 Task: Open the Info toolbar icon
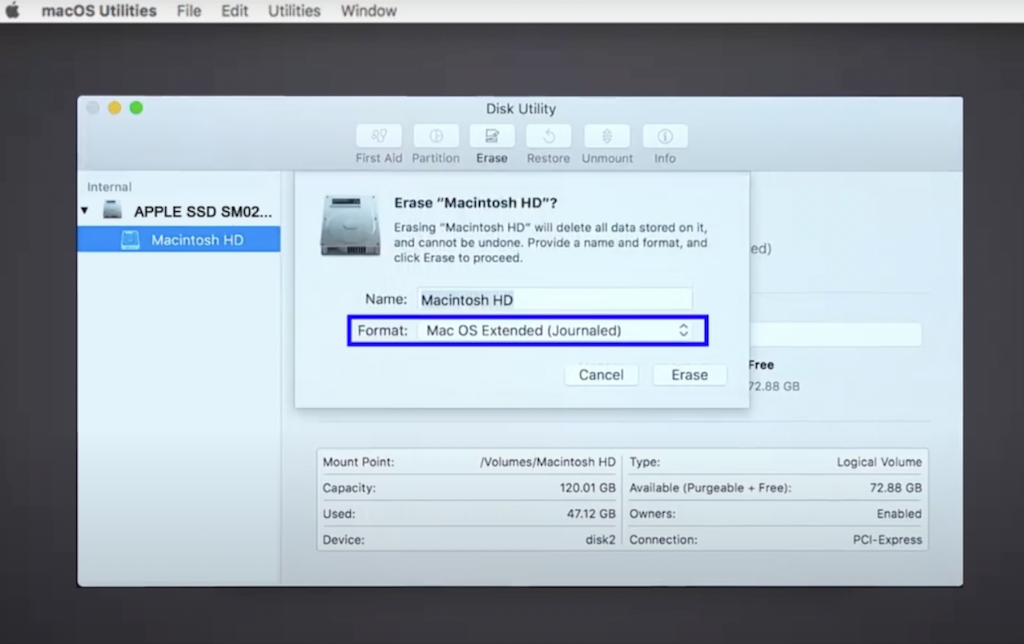[x=665, y=136]
